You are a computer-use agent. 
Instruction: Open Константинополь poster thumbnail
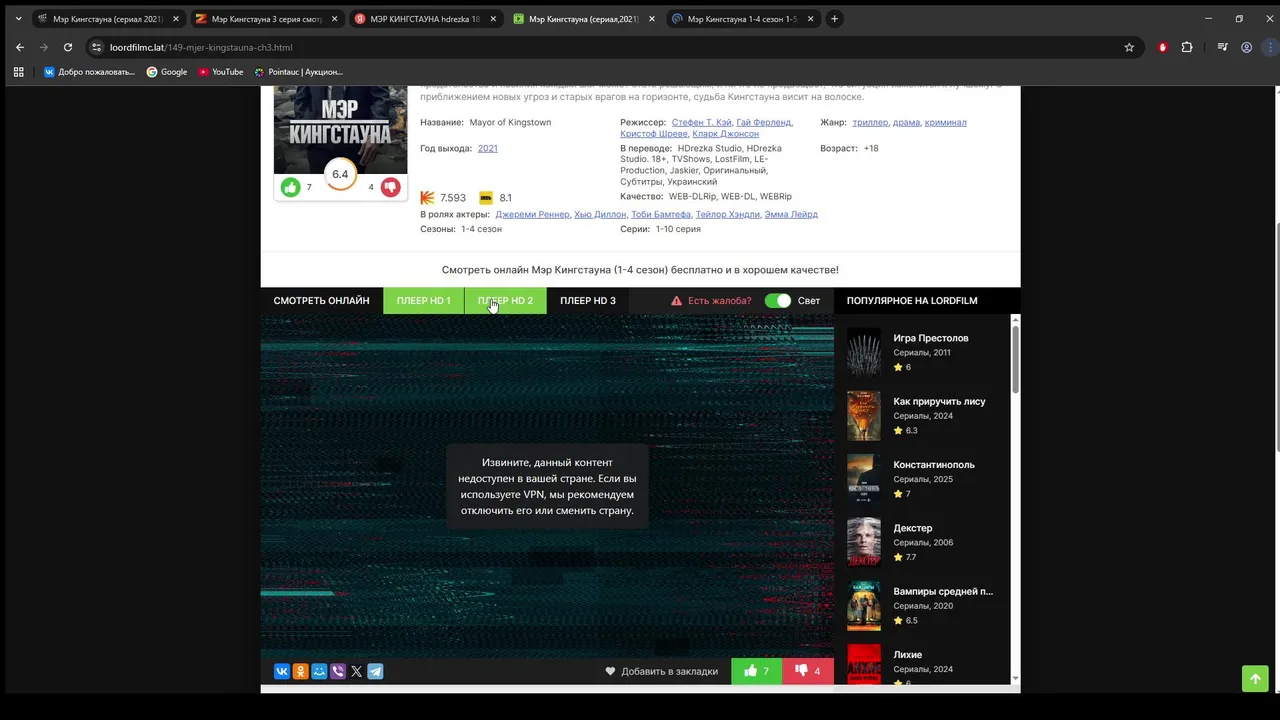(864, 479)
